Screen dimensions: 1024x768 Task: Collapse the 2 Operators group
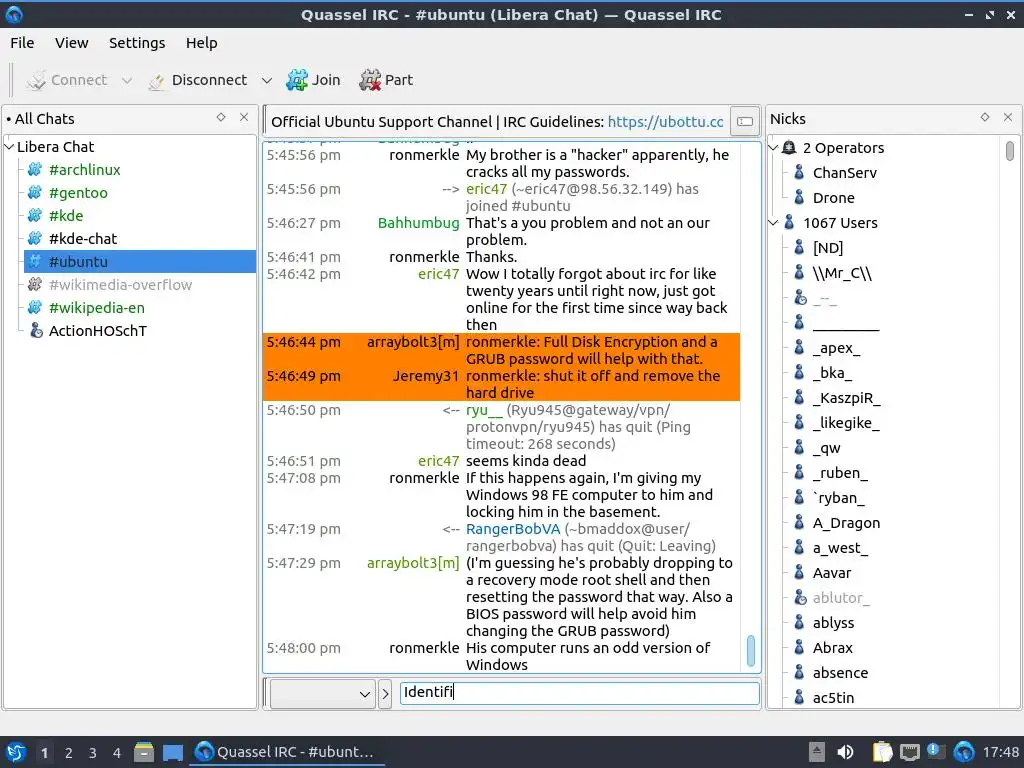point(774,148)
